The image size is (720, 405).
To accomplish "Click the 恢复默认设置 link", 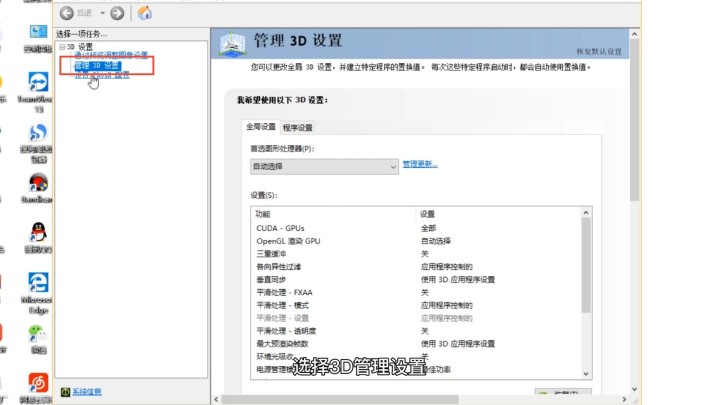I will pyautogui.click(x=599, y=51).
